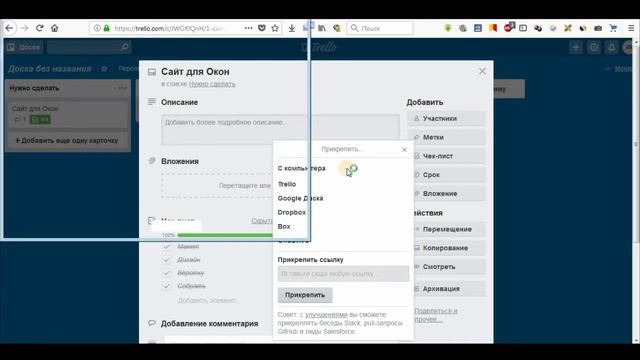Choose С компьютера attachment source
The height and width of the screenshot is (360, 640).
[302, 168]
